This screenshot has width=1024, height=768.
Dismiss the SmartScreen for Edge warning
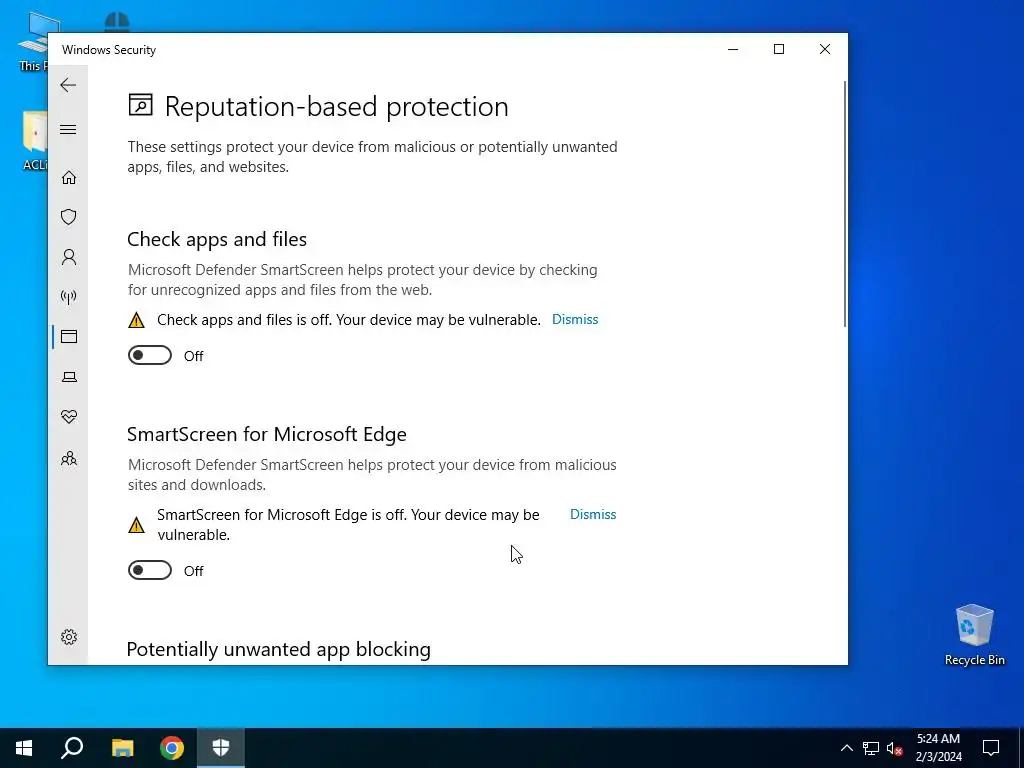point(593,515)
